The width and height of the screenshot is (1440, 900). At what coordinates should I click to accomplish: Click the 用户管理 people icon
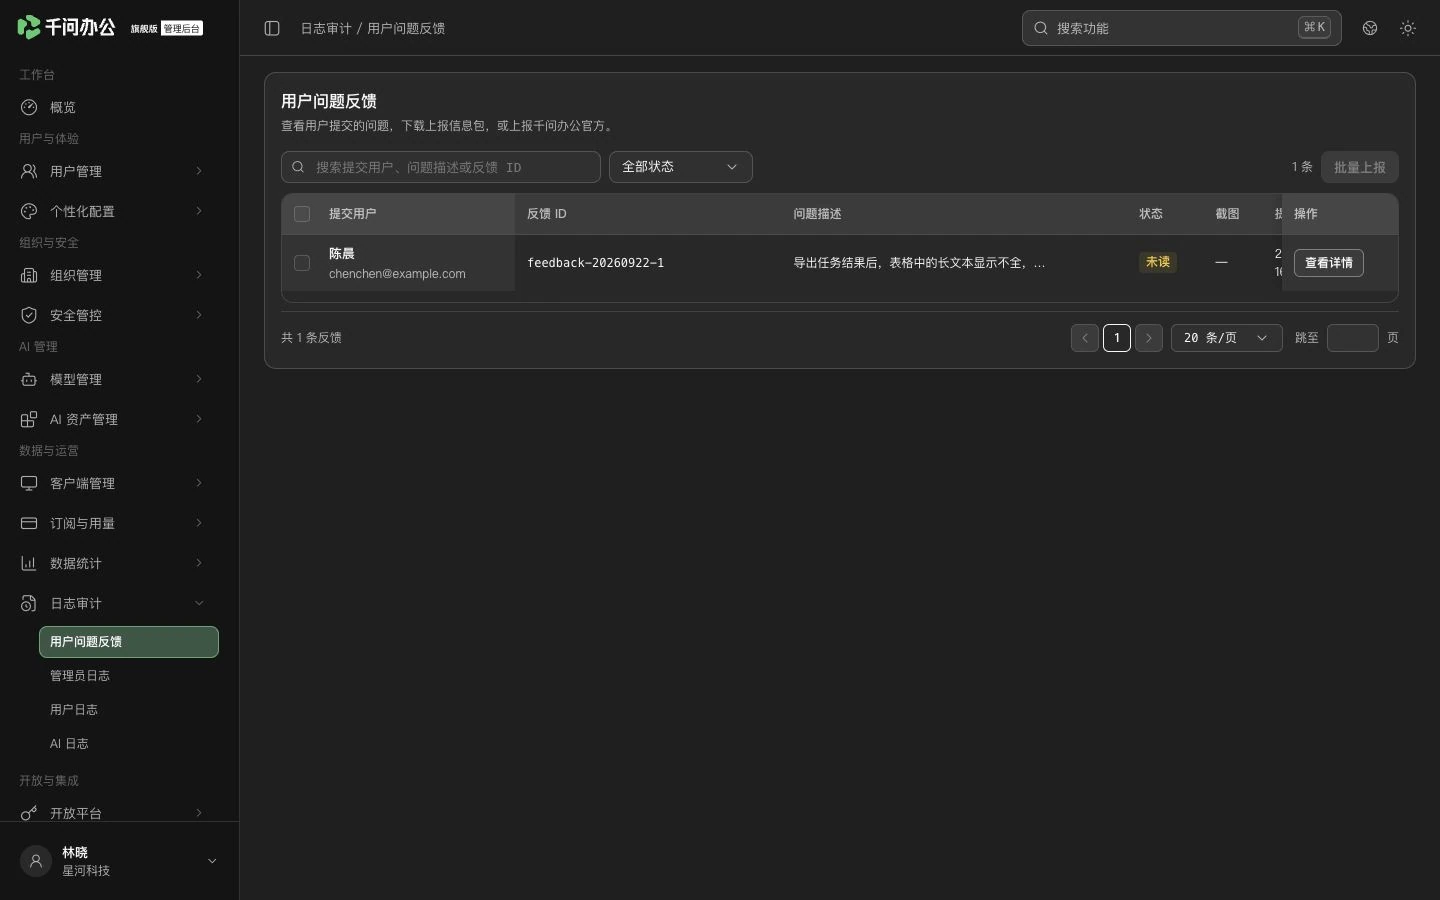29,171
